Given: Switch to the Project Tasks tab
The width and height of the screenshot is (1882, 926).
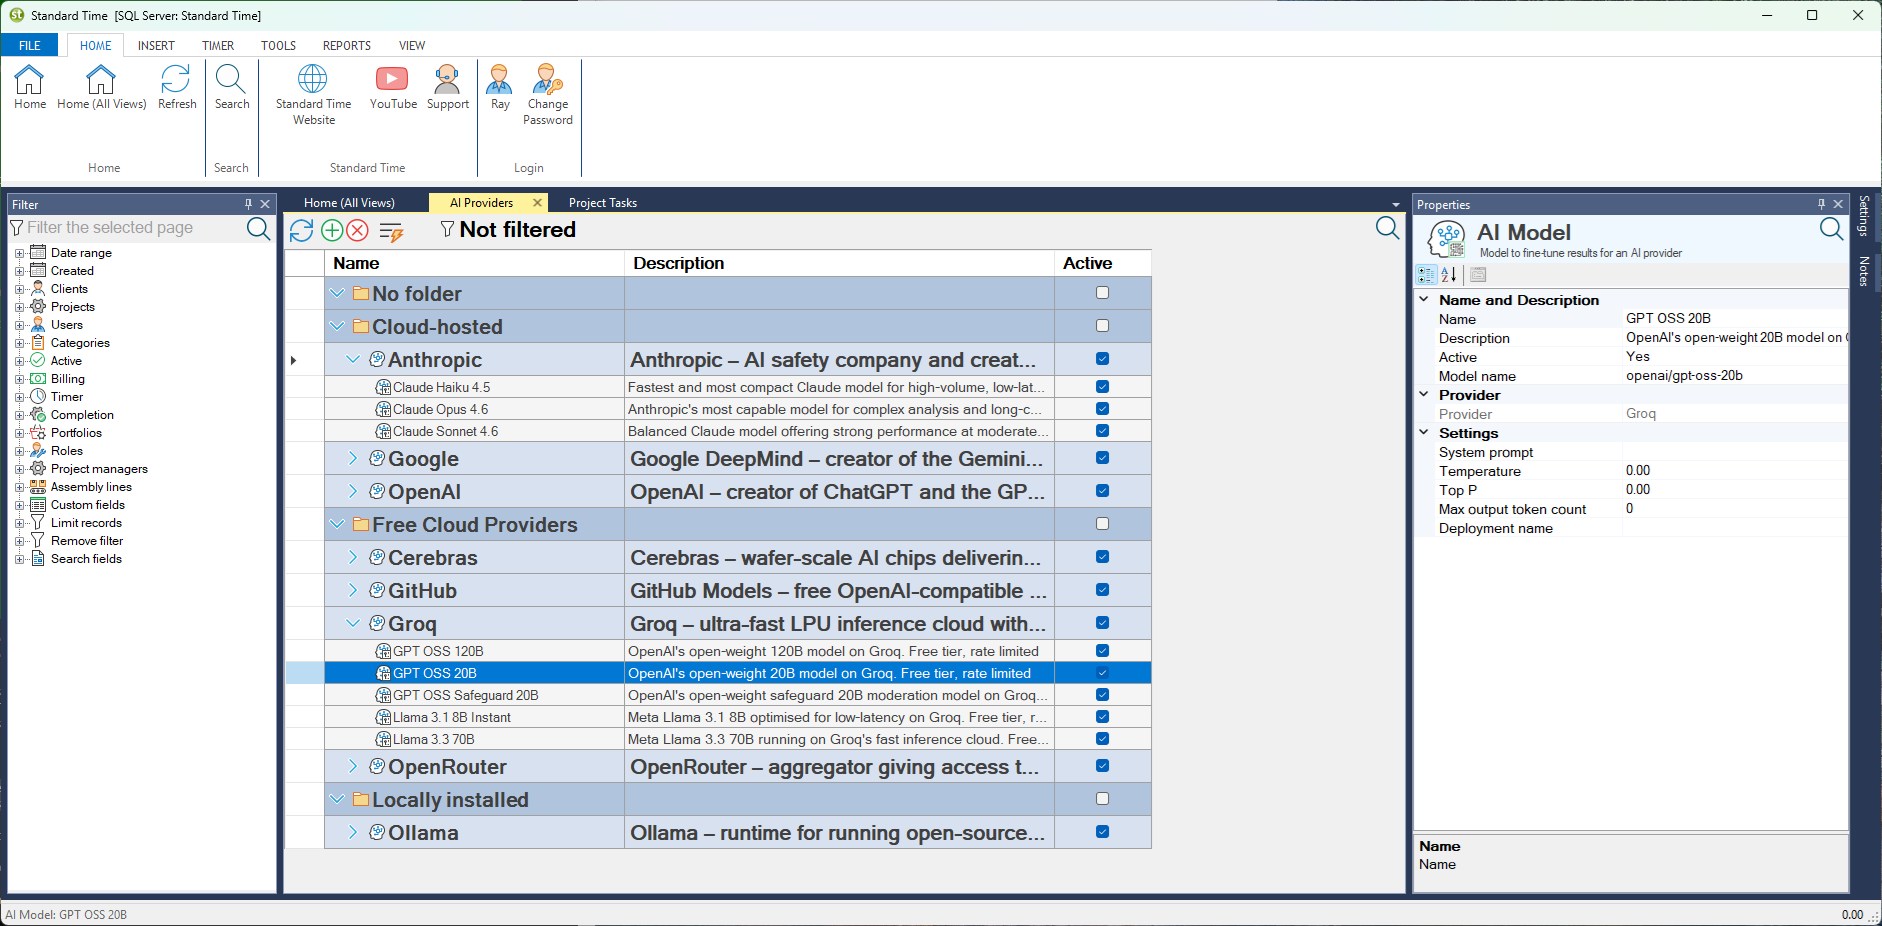Looking at the screenshot, I should pos(601,202).
